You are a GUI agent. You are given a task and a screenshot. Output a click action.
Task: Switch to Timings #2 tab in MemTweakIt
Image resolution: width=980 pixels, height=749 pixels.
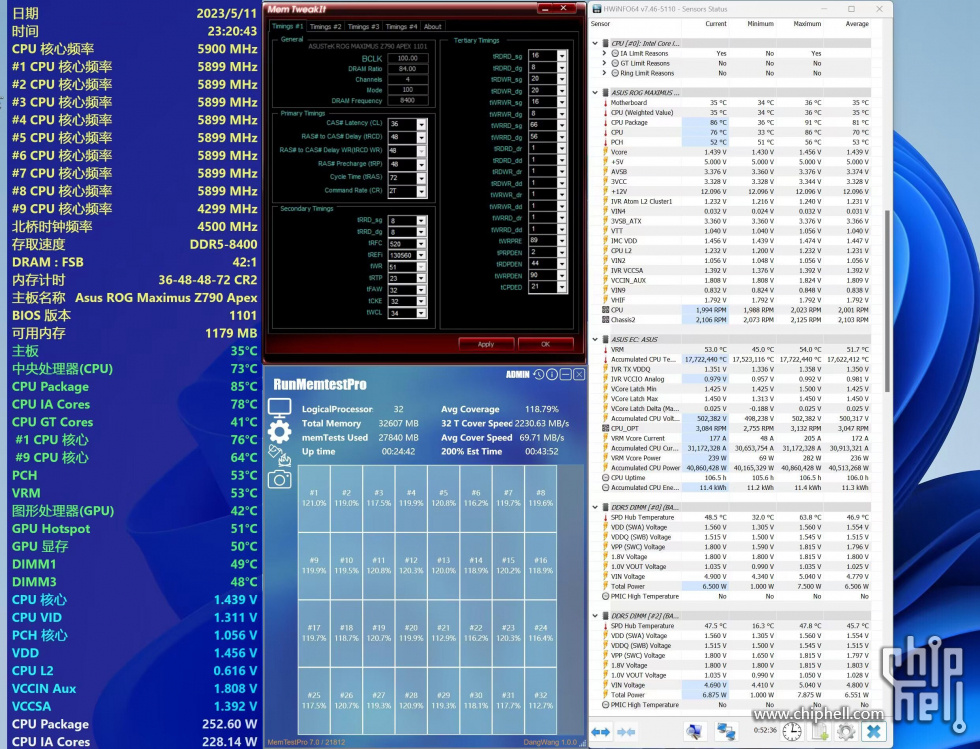[x=326, y=27]
